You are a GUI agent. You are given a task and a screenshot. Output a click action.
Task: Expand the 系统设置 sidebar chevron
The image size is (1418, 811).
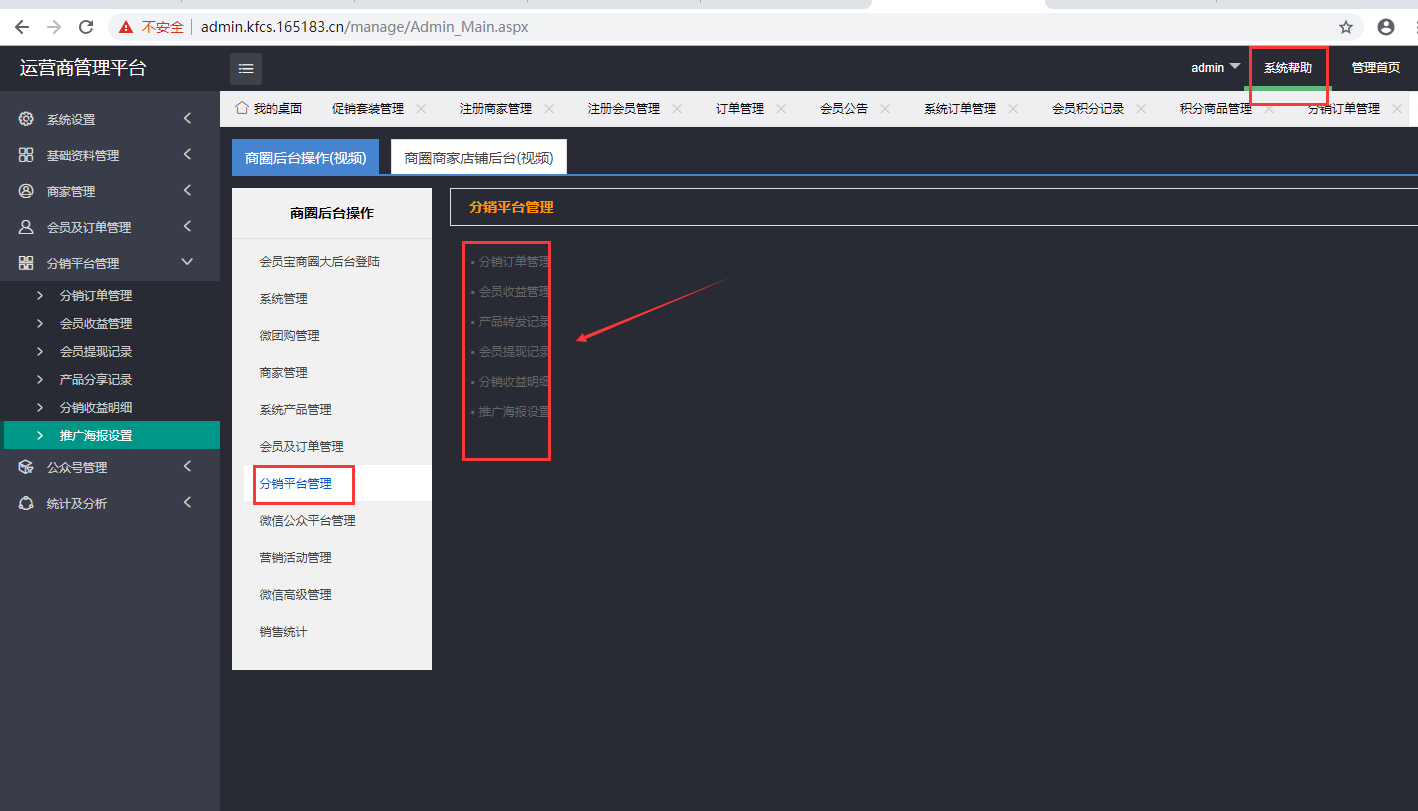point(187,119)
